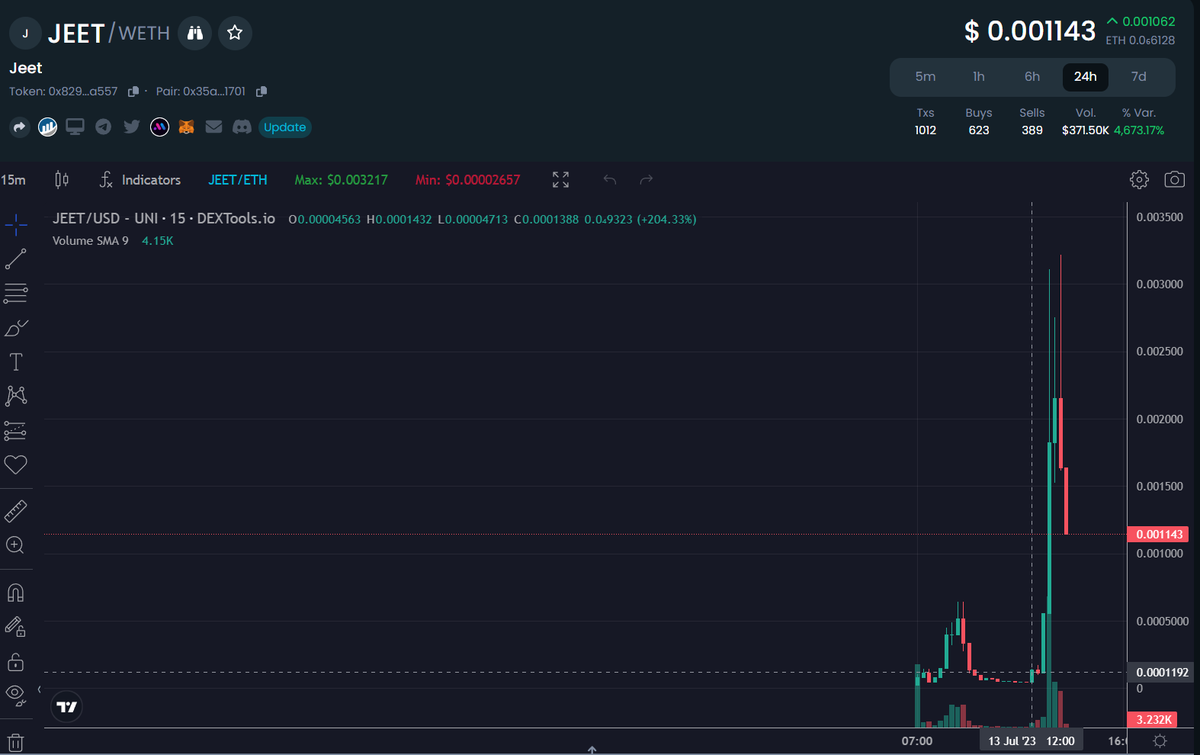
Task: Open price scale settings at axis bottom
Action: (x=1159, y=741)
